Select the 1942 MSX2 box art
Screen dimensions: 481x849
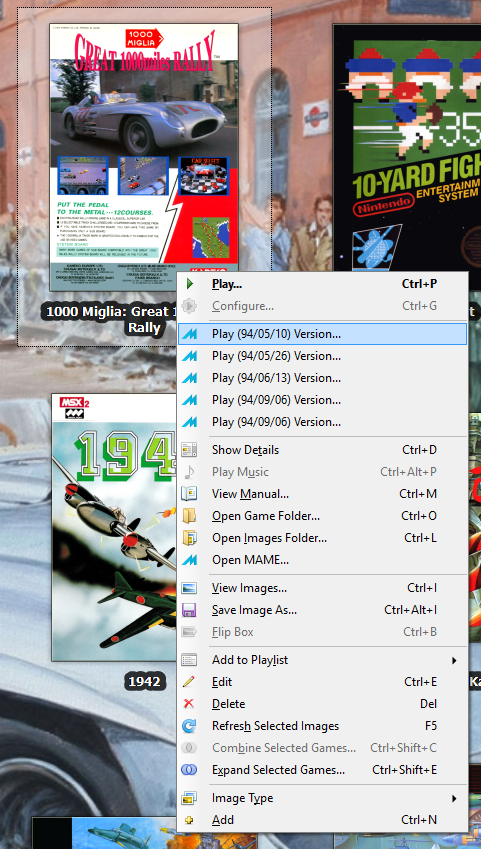click(115, 527)
